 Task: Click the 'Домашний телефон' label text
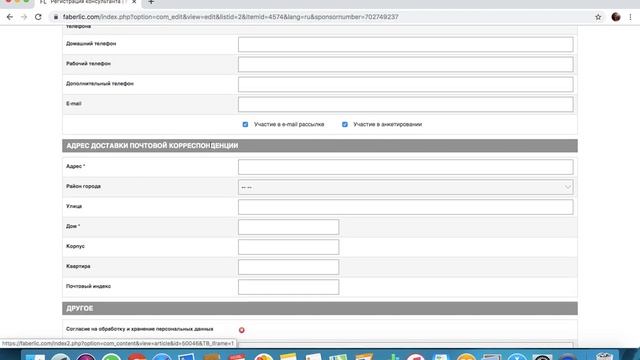pos(91,44)
